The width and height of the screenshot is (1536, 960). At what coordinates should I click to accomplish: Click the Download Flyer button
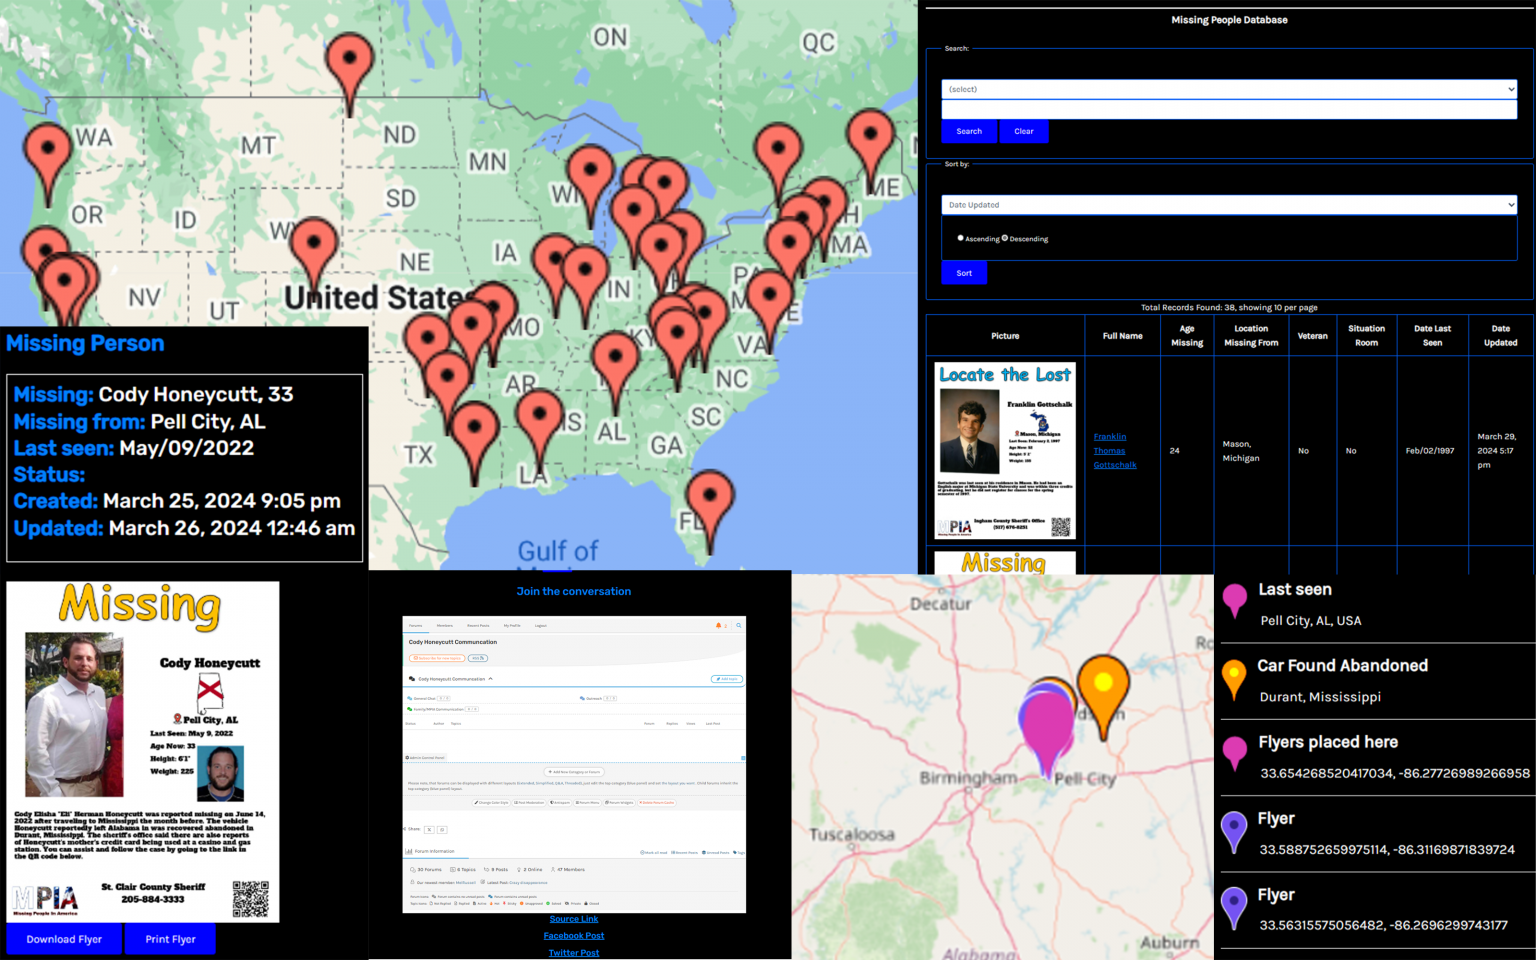pos(63,939)
